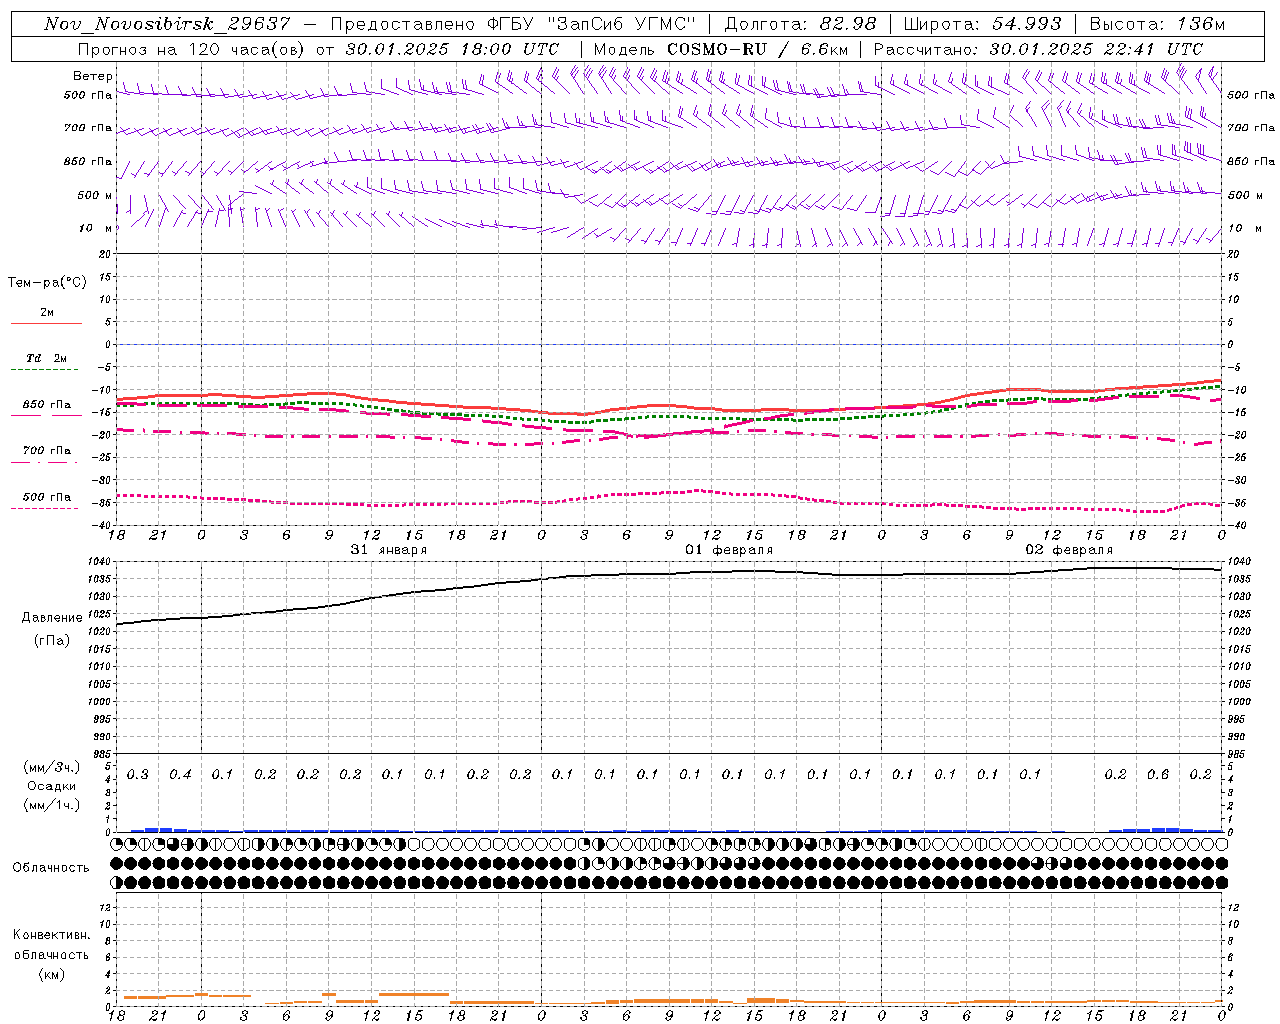Click the (мм/1ч.) precipitation unit label
This screenshot has height=1024, width=1280.
(x=52, y=805)
